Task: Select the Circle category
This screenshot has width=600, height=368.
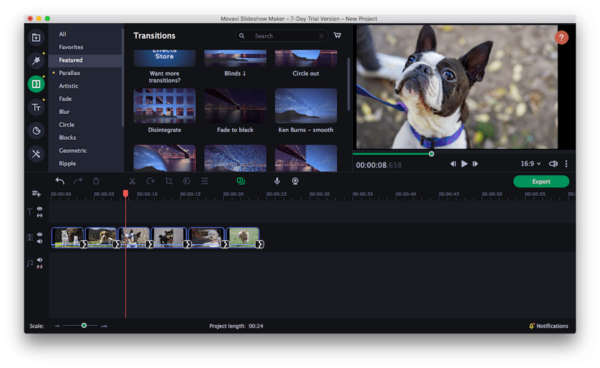Action: click(67, 125)
